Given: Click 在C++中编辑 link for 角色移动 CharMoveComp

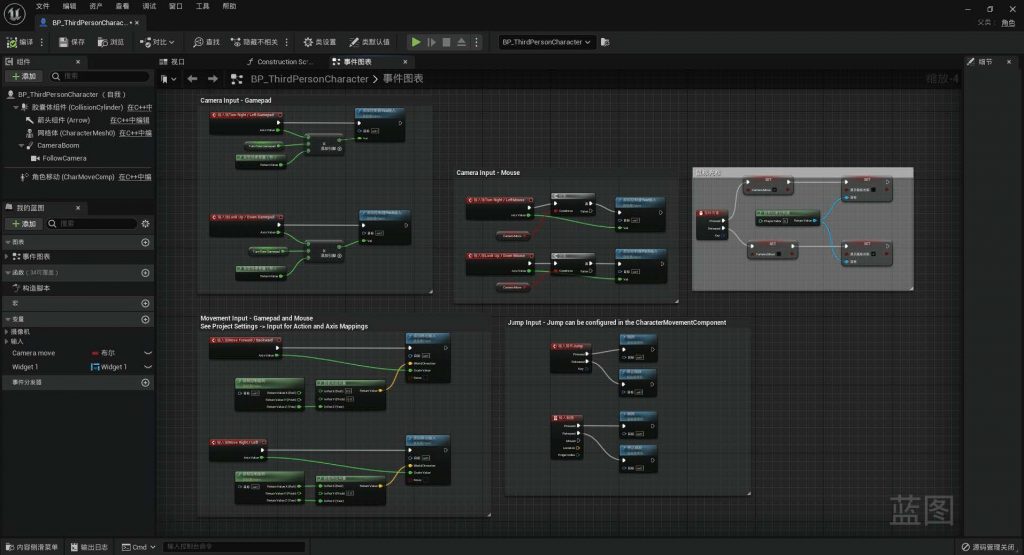Looking at the screenshot, I should pyautogui.click(x=135, y=177).
